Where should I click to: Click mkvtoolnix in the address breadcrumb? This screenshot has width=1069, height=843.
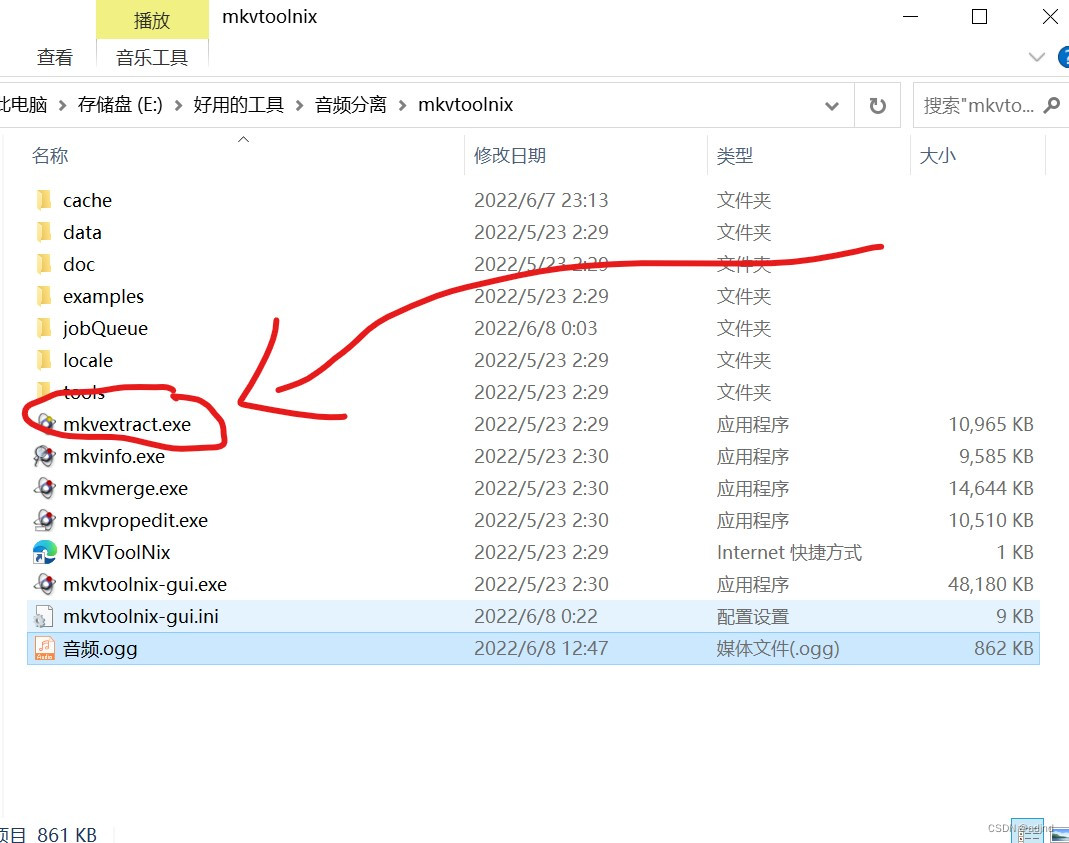click(x=466, y=105)
